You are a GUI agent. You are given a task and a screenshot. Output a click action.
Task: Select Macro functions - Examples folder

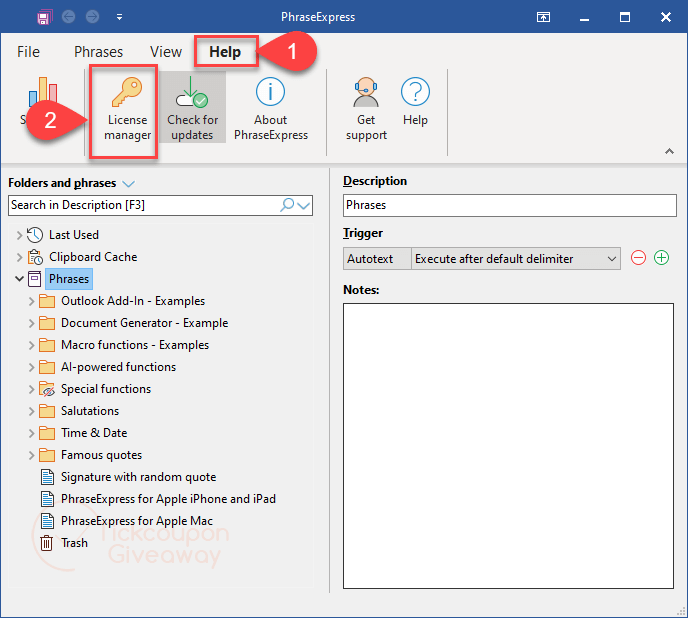pyautogui.click(x=135, y=345)
